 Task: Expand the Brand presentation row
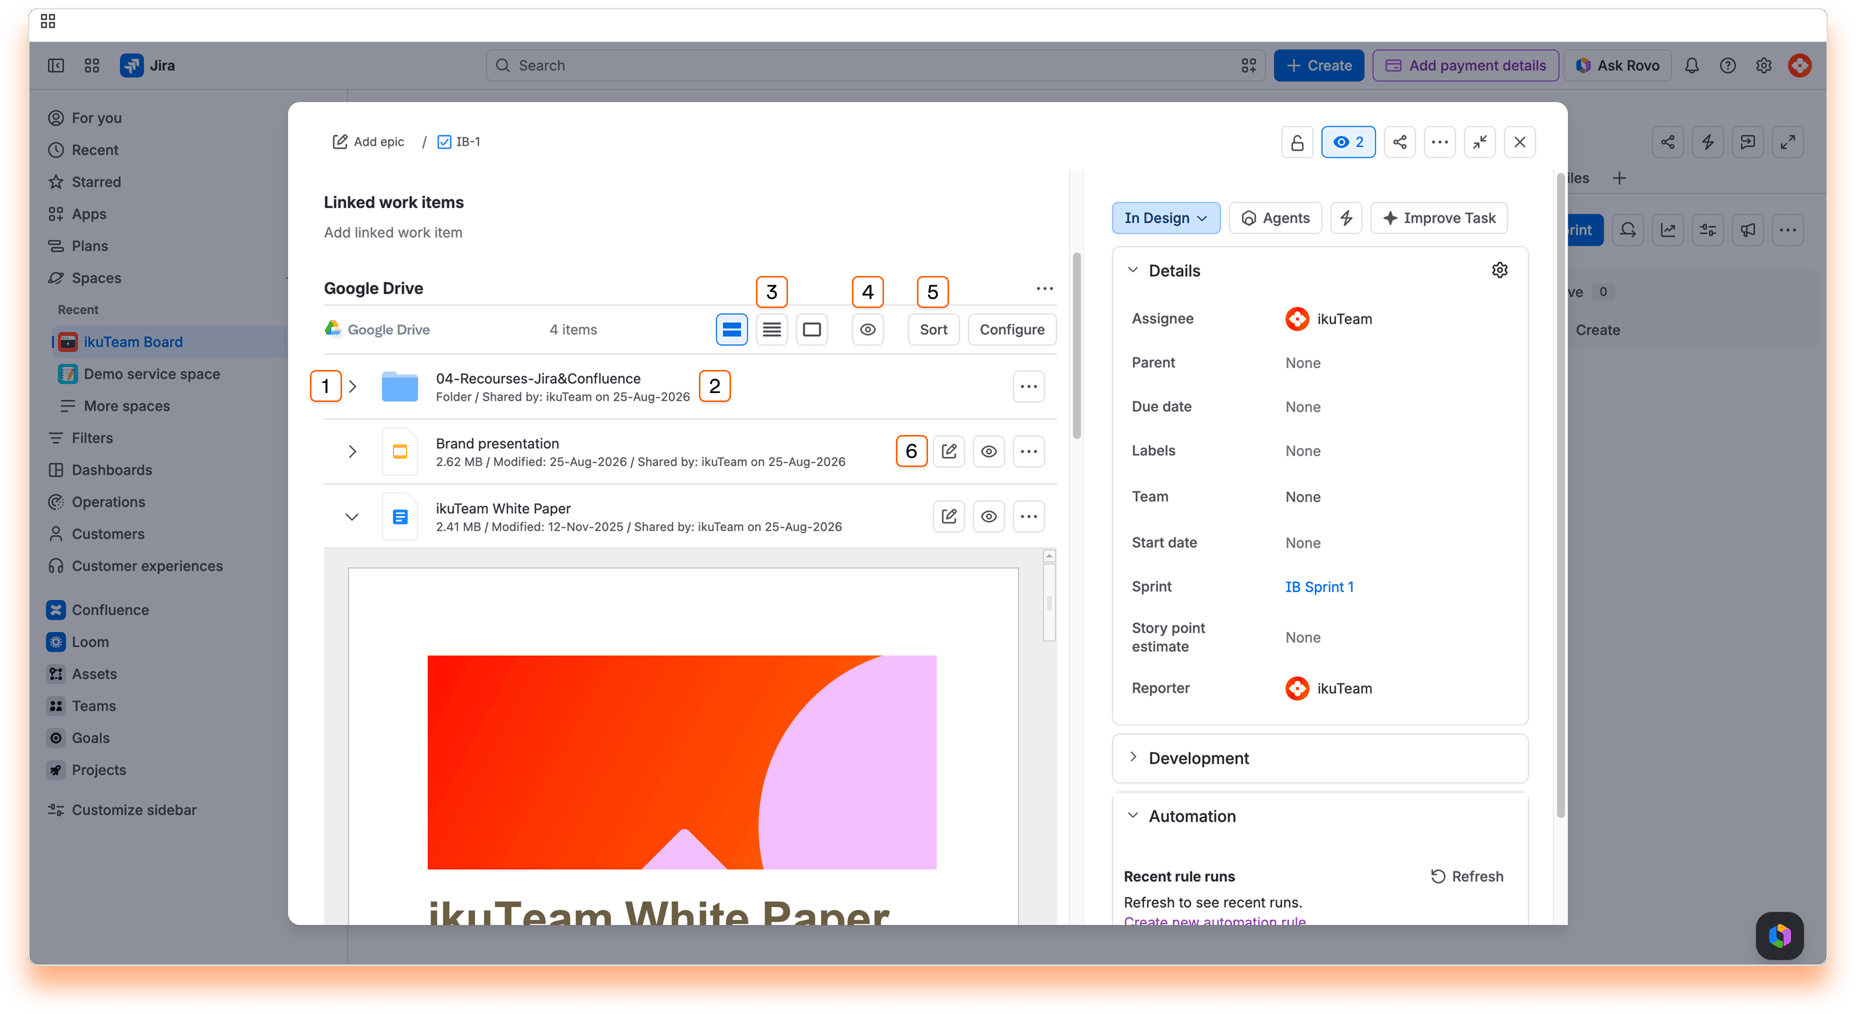pos(352,451)
